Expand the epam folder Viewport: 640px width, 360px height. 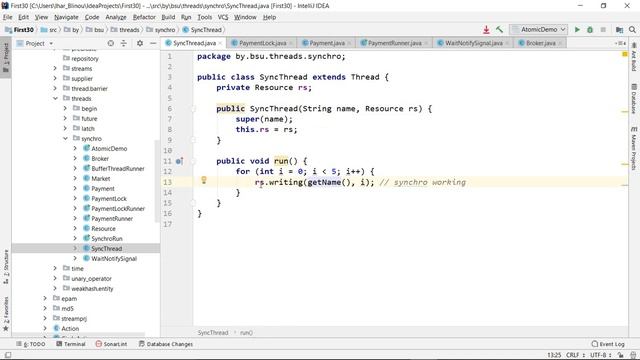[45, 298]
